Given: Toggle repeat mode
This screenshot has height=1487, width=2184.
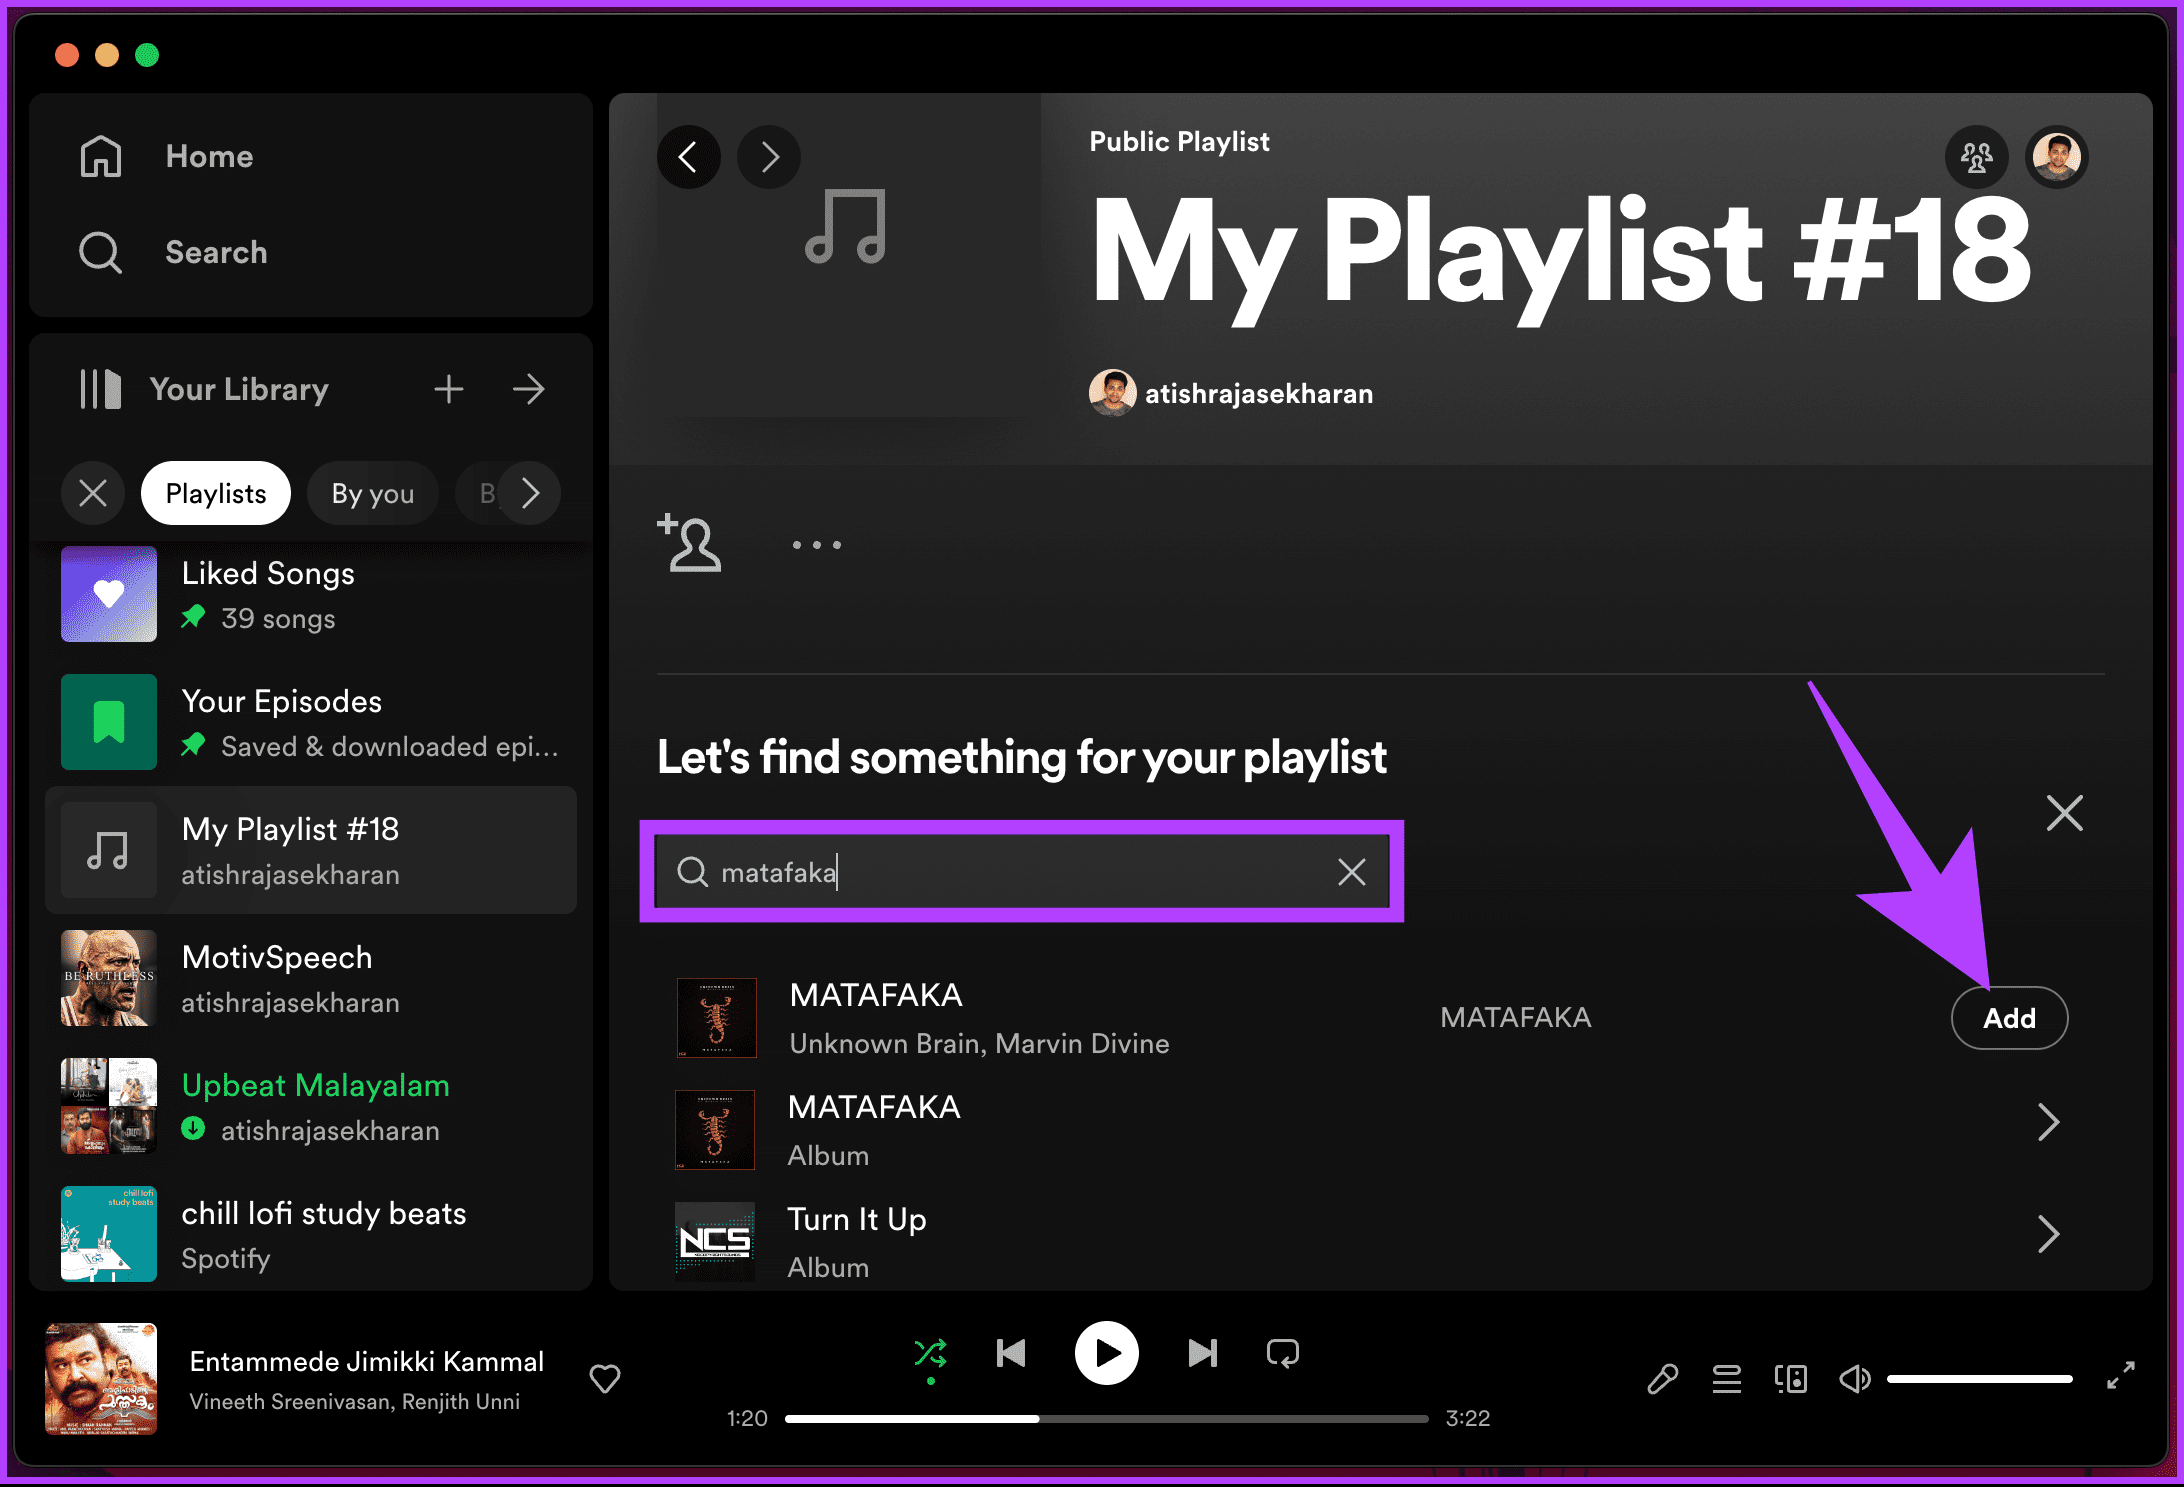Looking at the screenshot, I should click(x=1282, y=1354).
